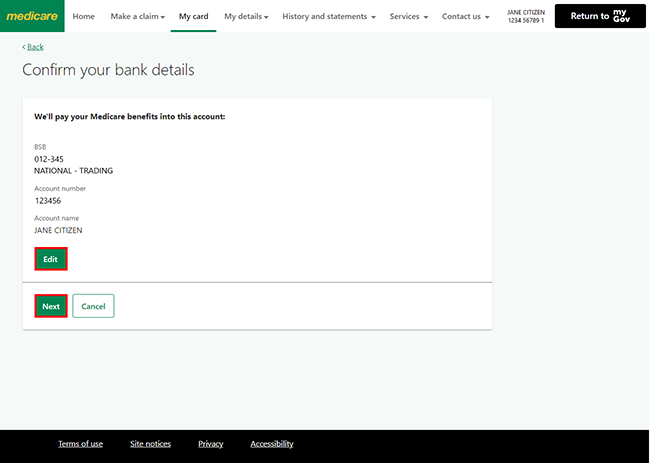Click the Edit button
The height and width of the screenshot is (463, 650).
point(51,259)
